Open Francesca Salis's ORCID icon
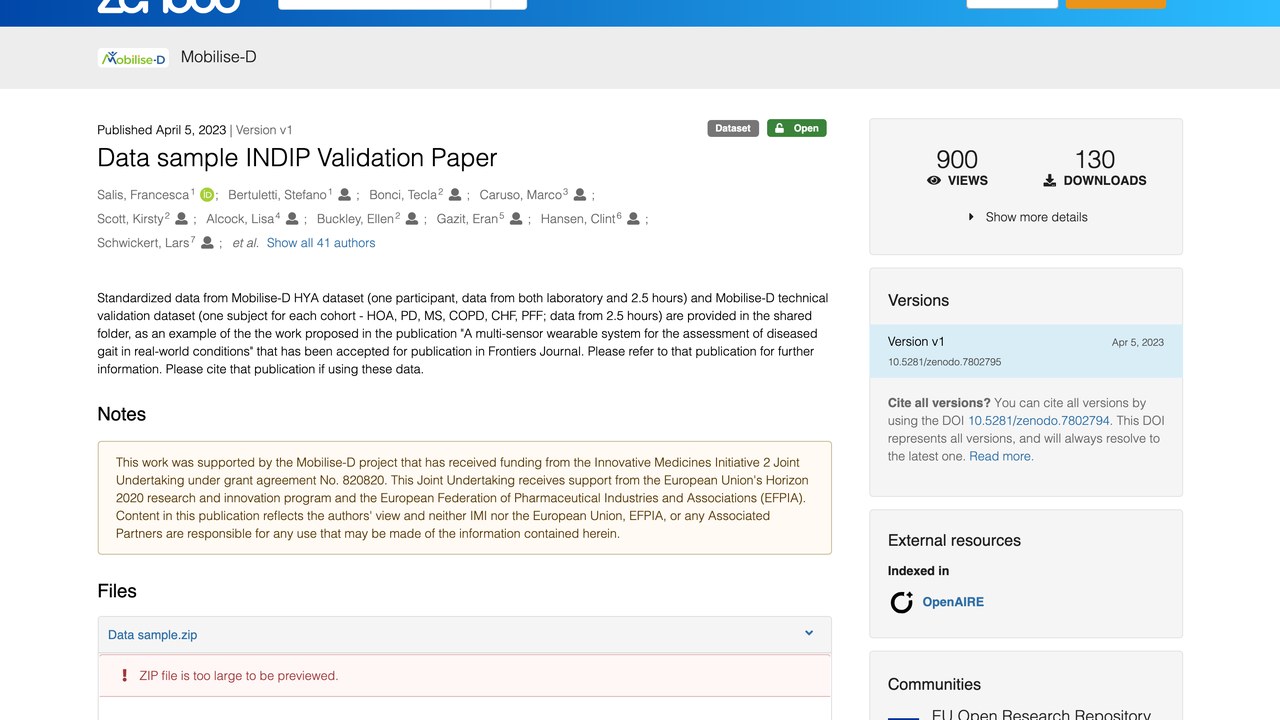 pos(207,195)
